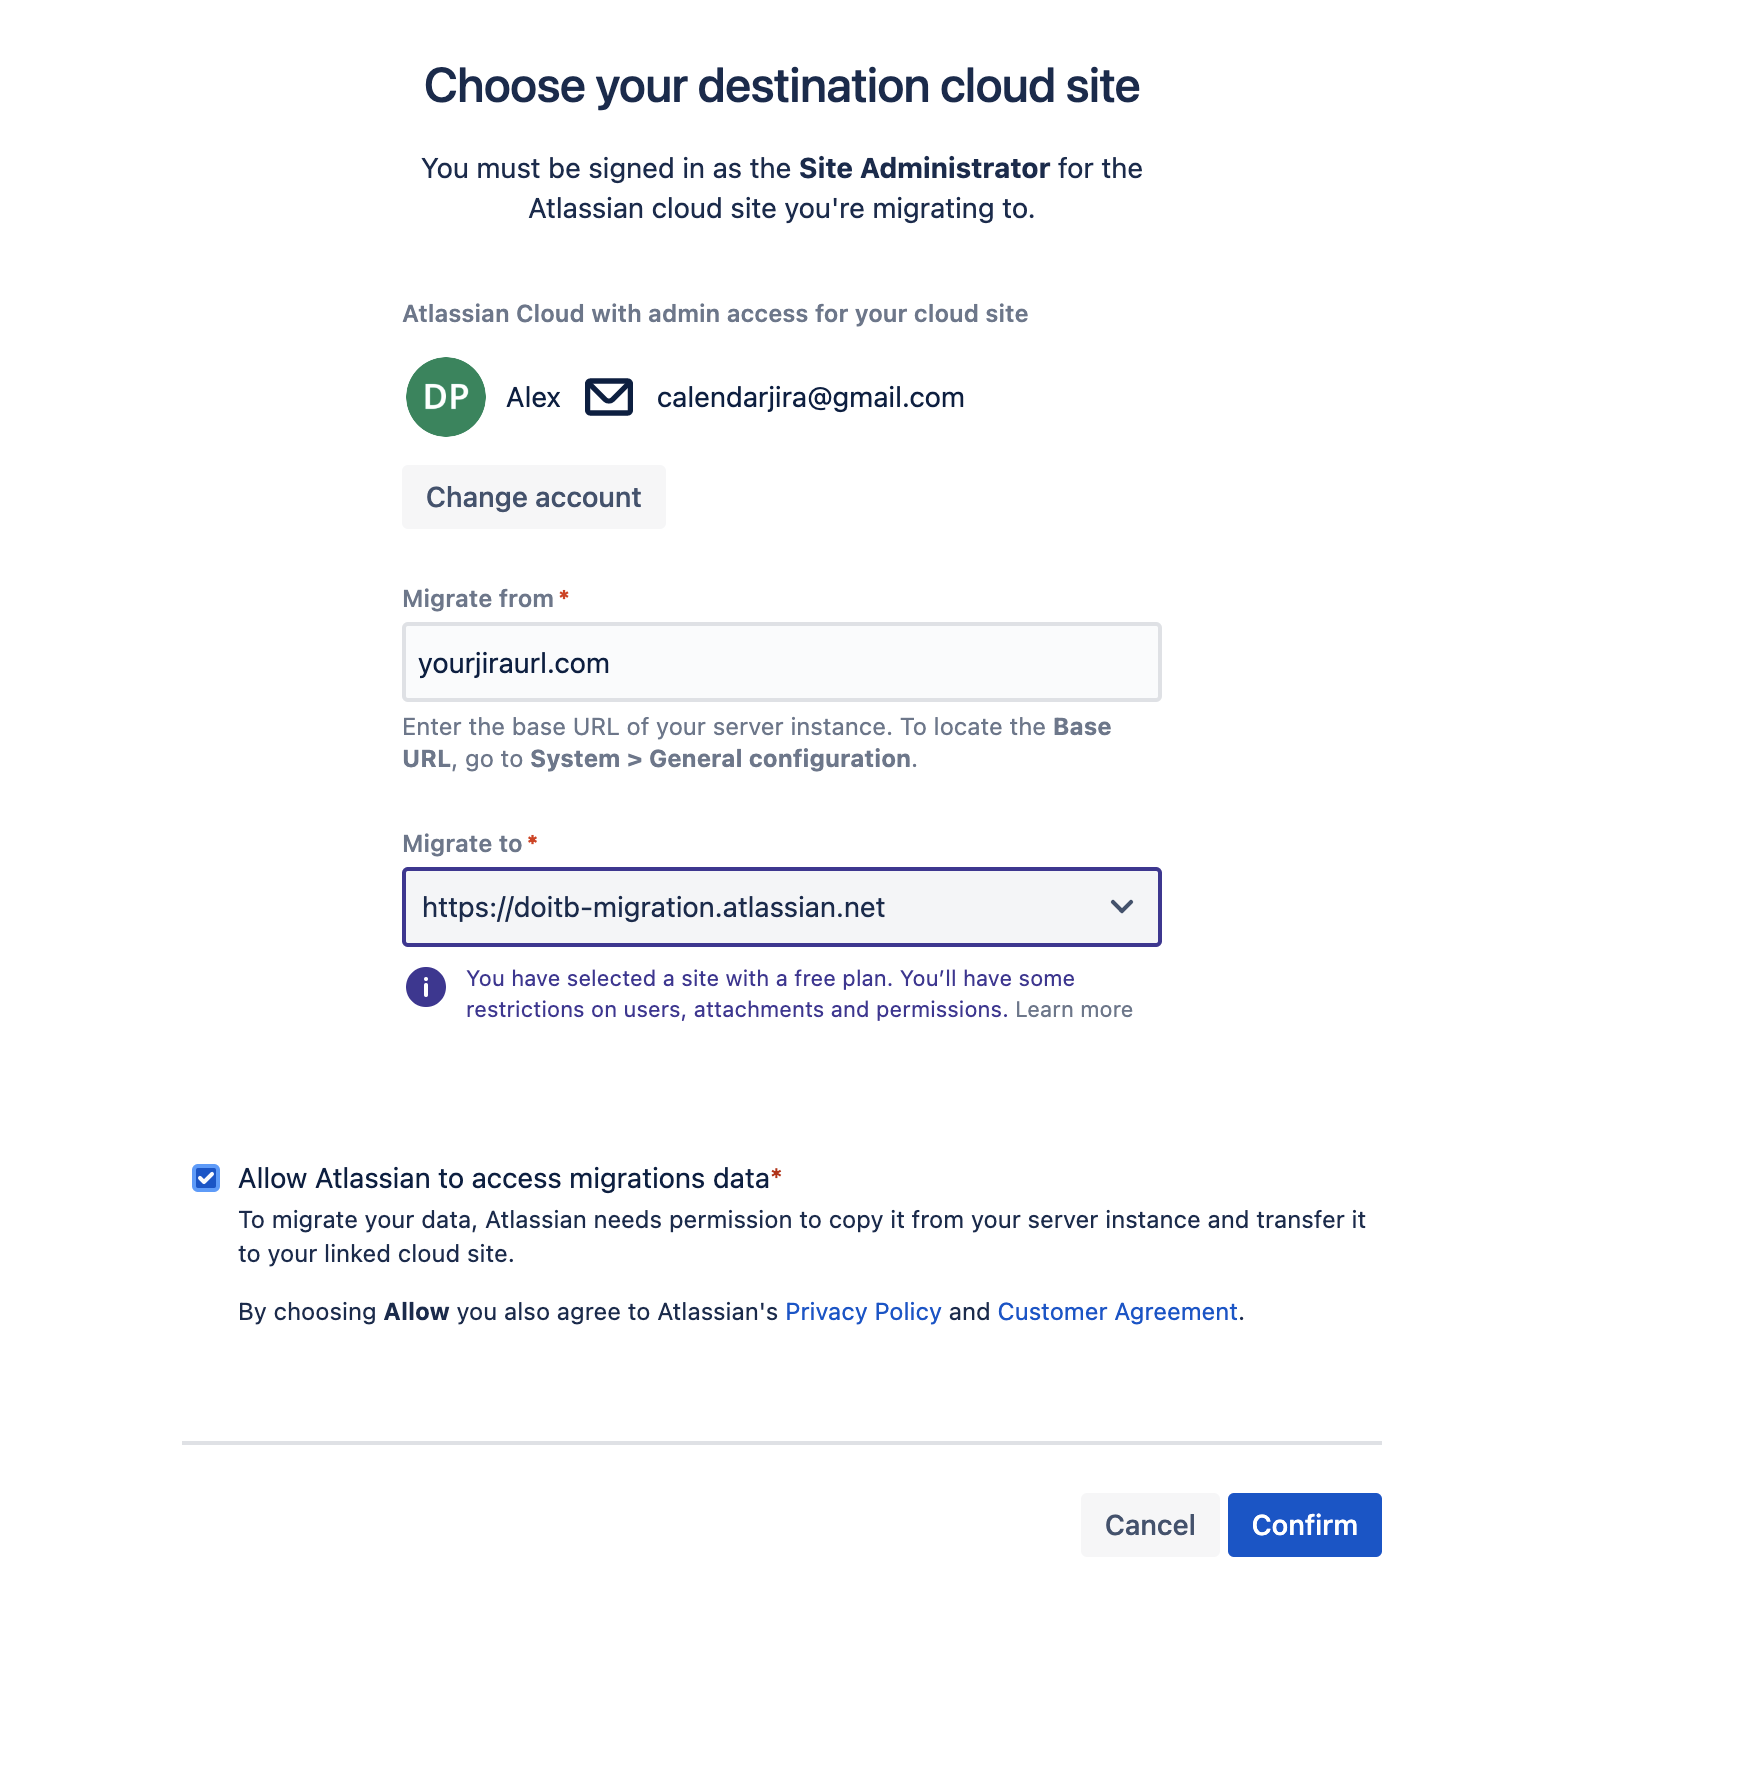The height and width of the screenshot is (1768, 1748).
Task: Click the envelope mail icon
Action: tap(608, 397)
